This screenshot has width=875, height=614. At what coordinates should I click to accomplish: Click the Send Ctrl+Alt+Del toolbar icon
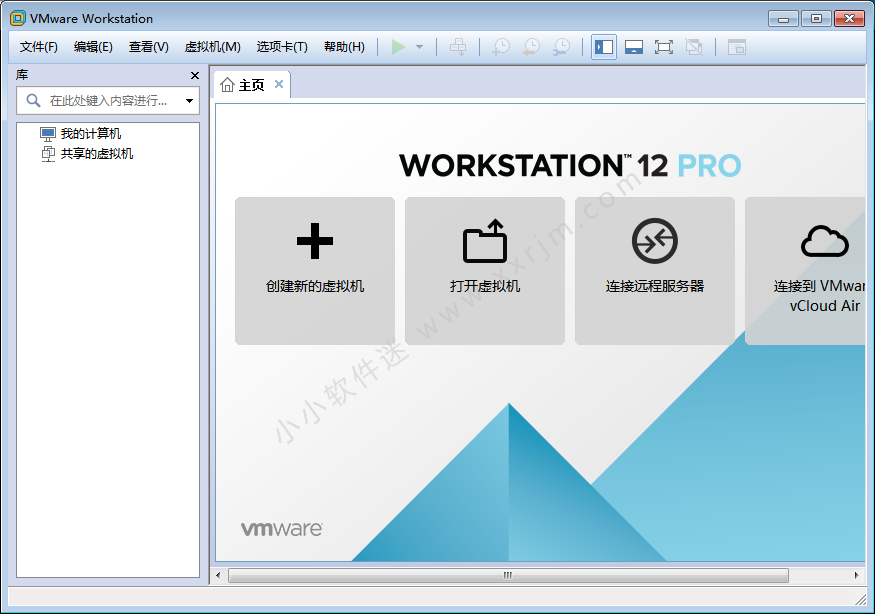click(458, 47)
